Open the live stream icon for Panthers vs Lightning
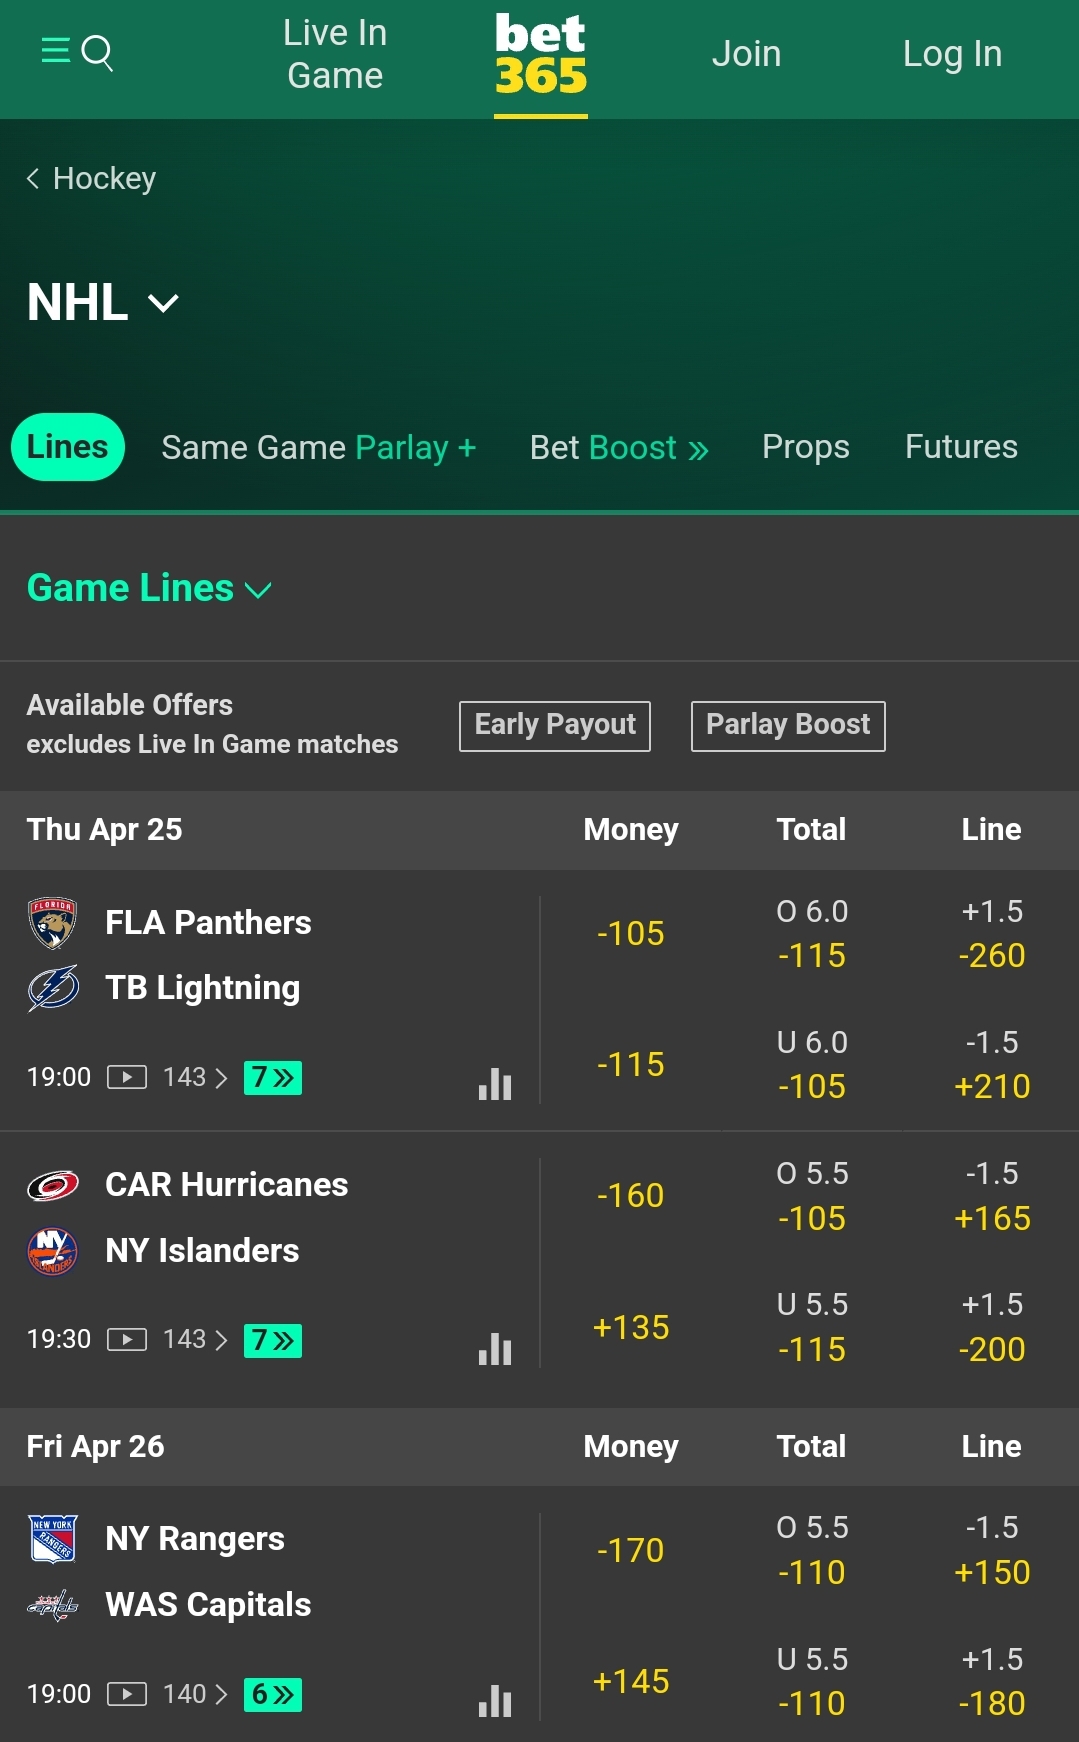Image resolution: width=1079 pixels, height=1742 pixels. 126,1077
